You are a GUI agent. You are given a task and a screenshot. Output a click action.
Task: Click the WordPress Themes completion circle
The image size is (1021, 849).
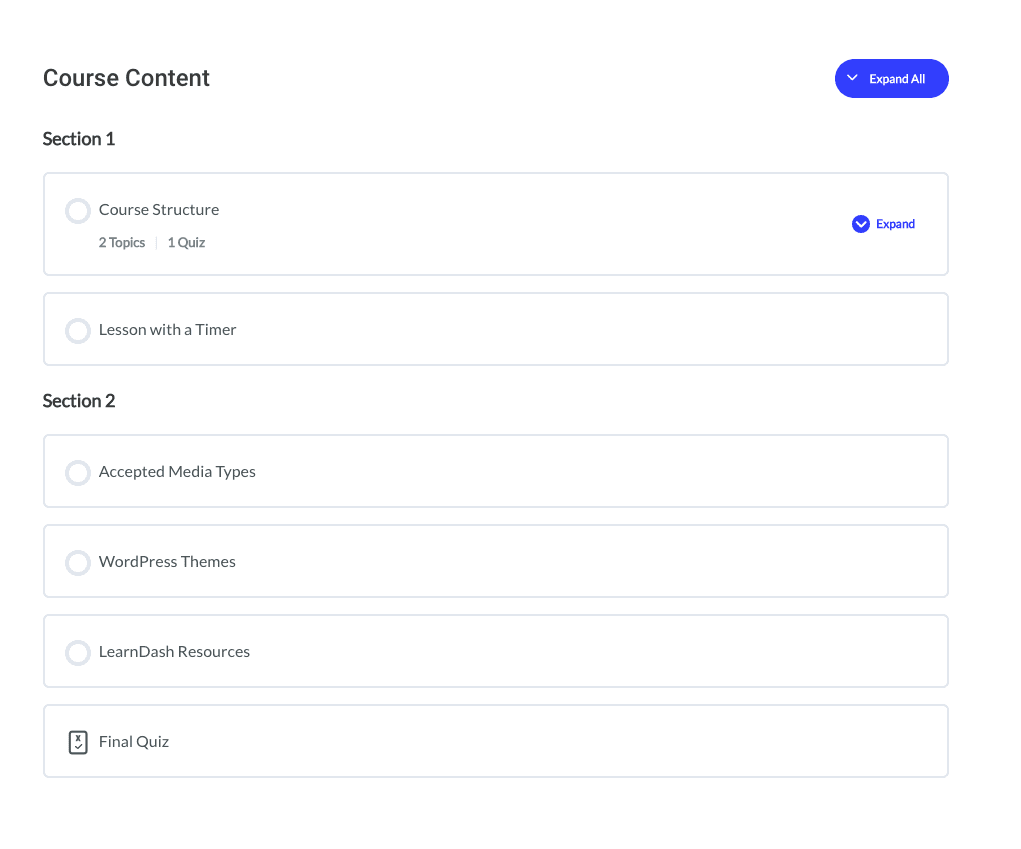(x=78, y=562)
